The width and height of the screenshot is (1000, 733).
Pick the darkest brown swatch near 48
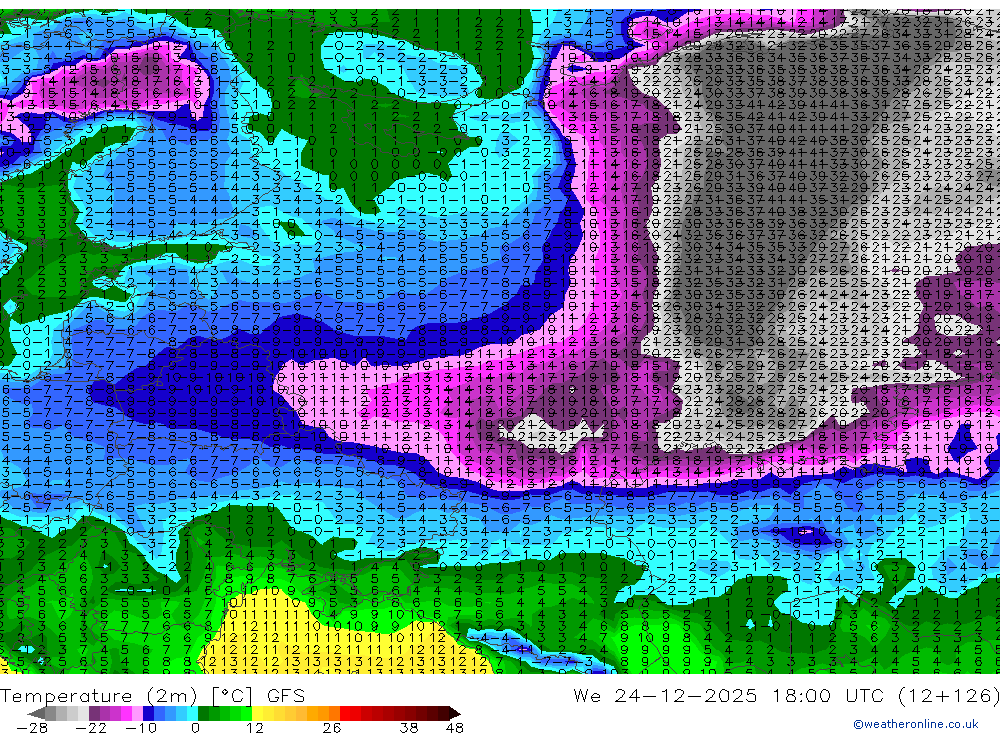(x=444, y=714)
